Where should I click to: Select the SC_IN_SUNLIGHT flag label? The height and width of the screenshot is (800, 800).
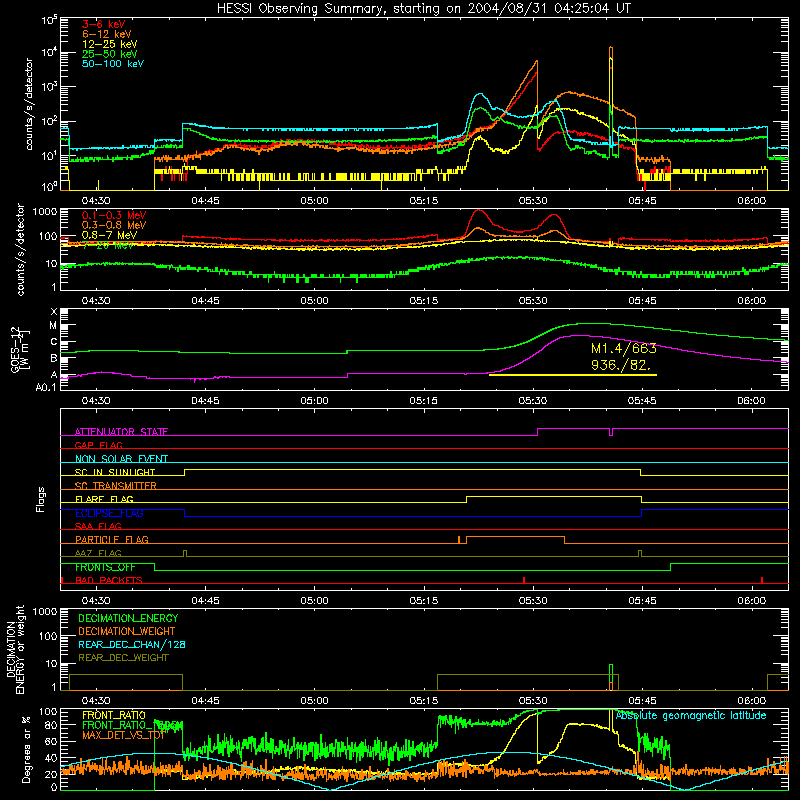[115, 472]
